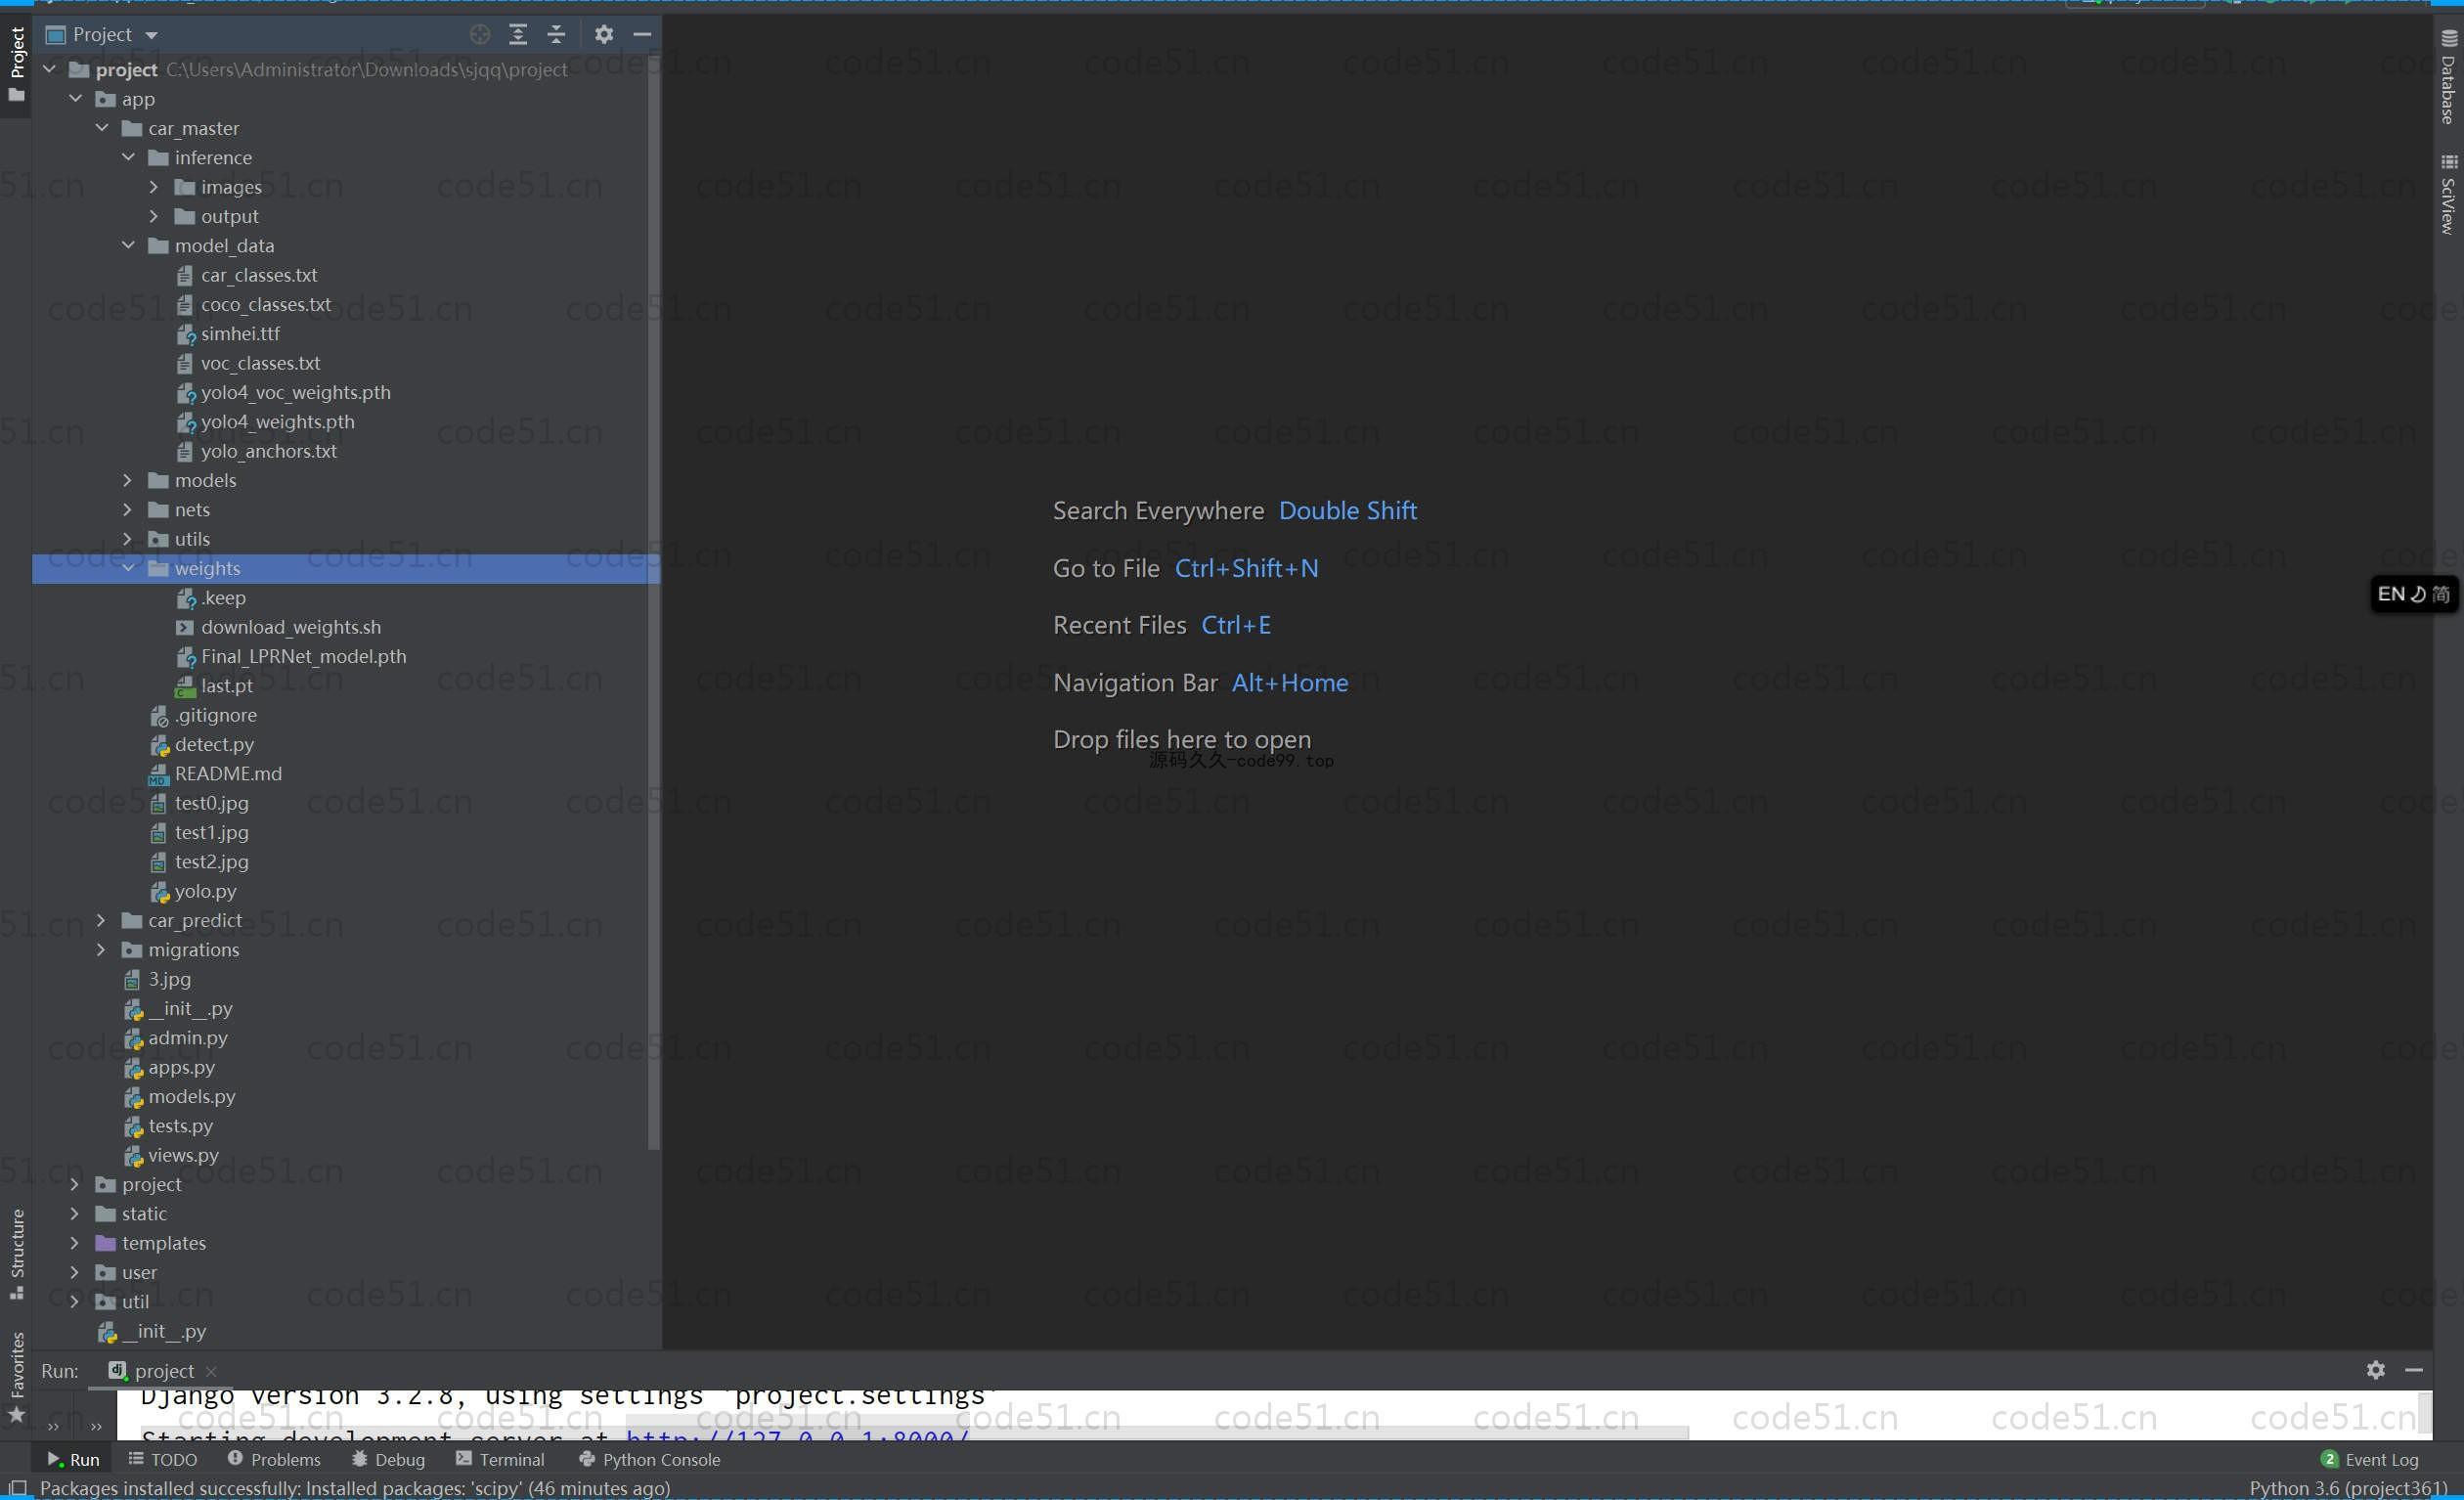Select yolo.py in the tree
Viewport: 2464px width, 1500px height.
(206, 892)
